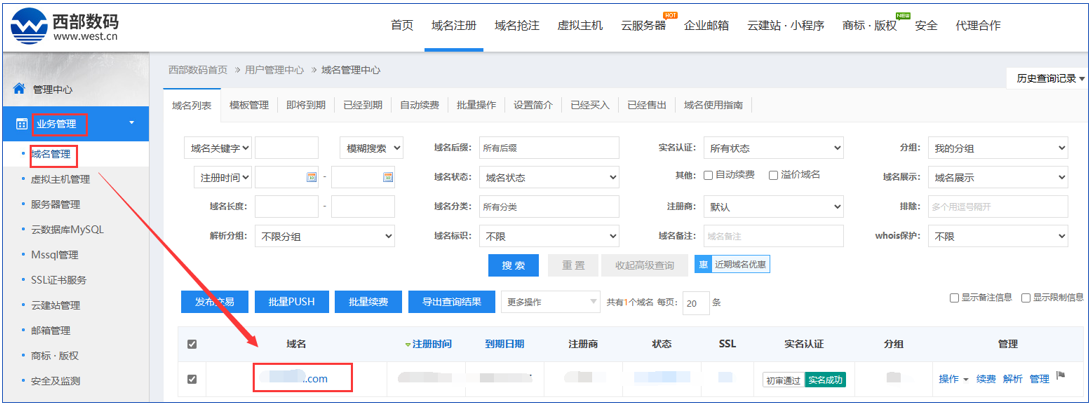This screenshot has width=1092, height=405.
Task: Click the West.cn cloud logo
Action: pyautogui.click(x=29, y=27)
